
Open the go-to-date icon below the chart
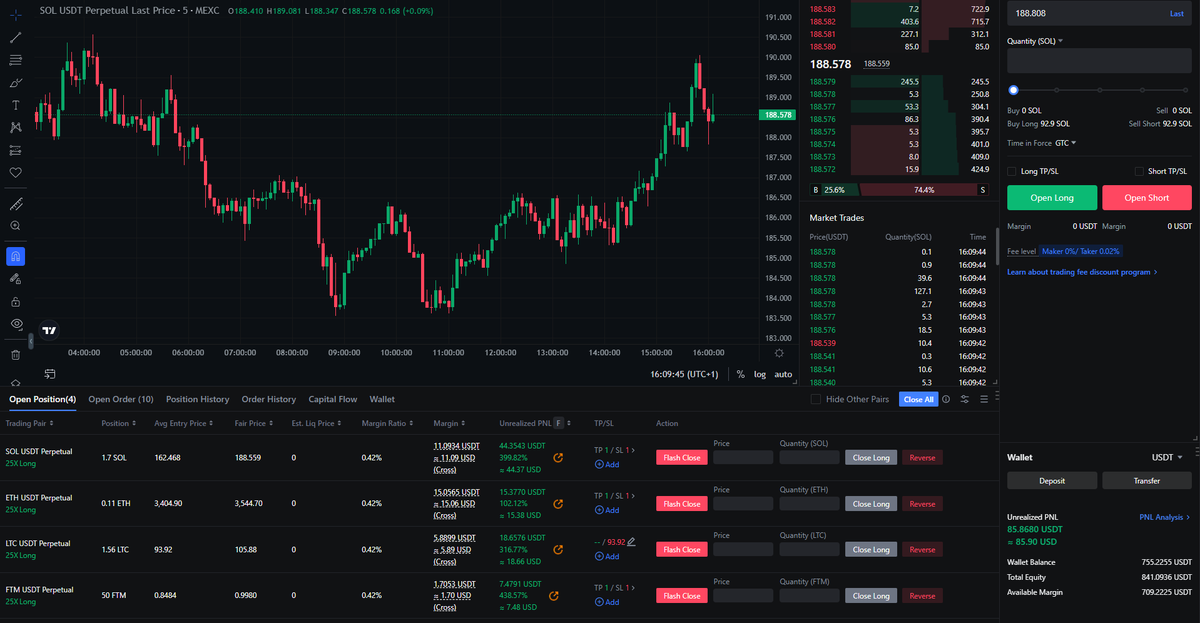[49, 373]
